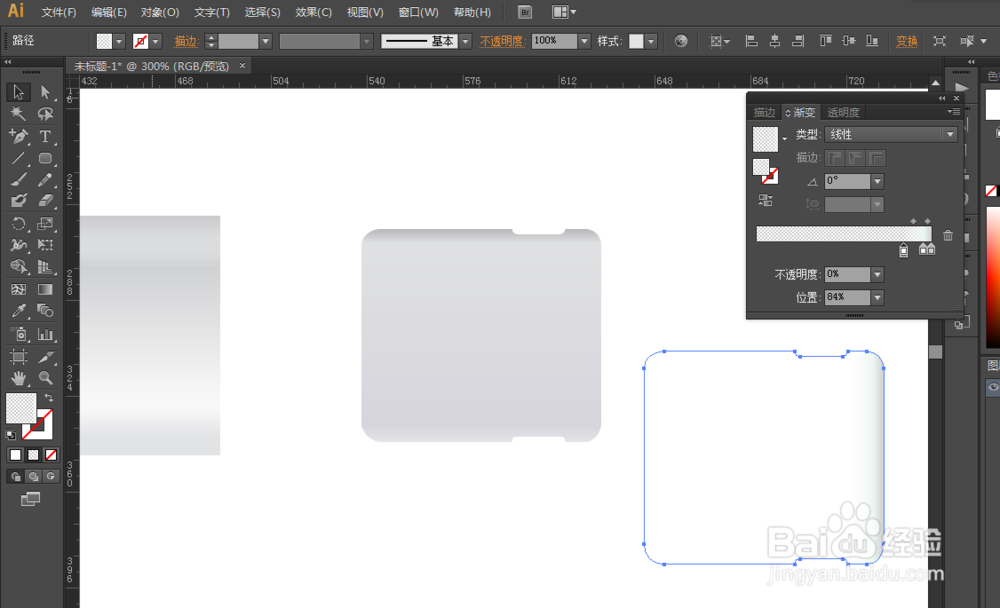Switch toolbox to Gradient fill mode
The width and height of the screenshot is (1000, 608).
pyautogui.click(x=33, y=455)
